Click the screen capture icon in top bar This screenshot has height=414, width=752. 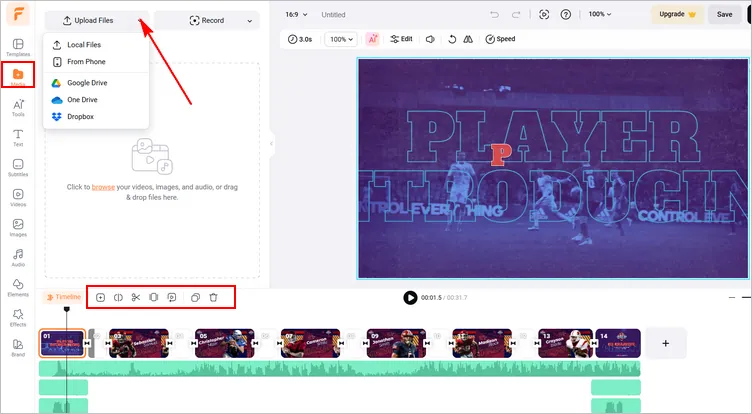(544, 14)
